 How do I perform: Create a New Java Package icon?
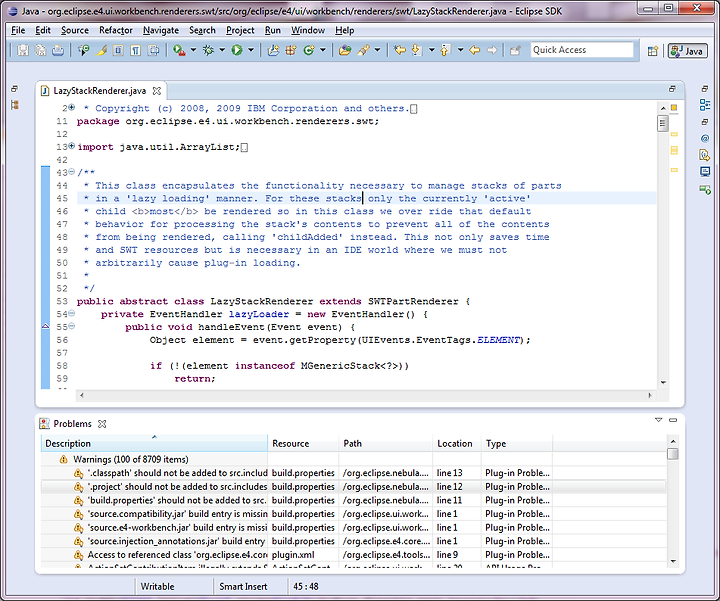click(291, 50)
